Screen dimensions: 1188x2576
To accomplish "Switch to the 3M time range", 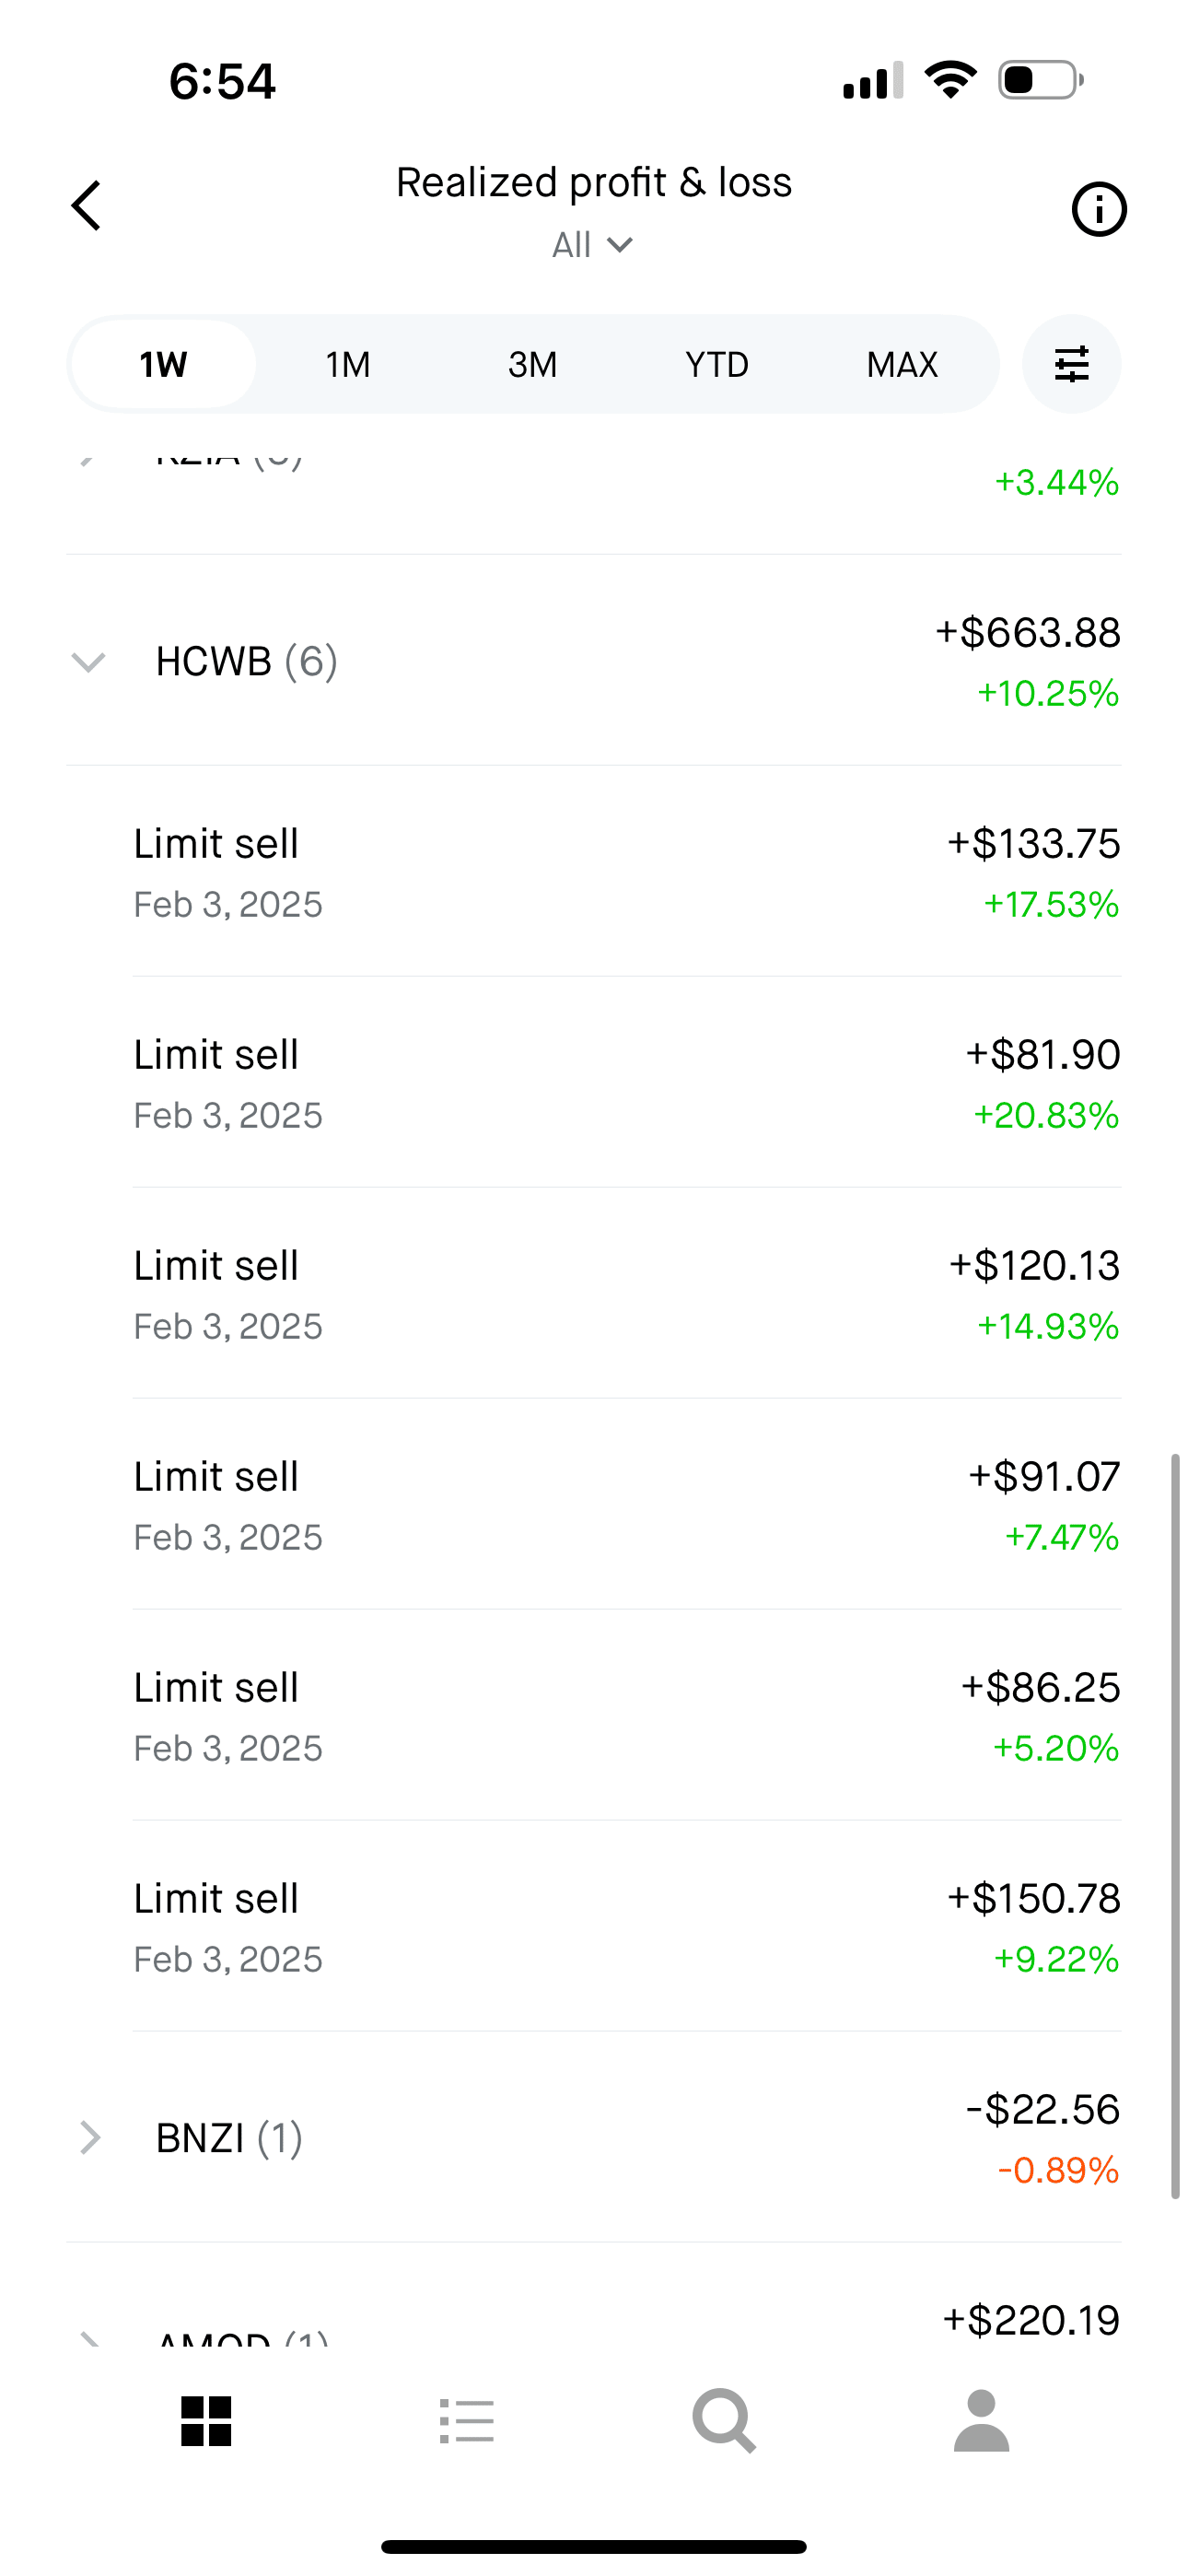I will point(532,365).
